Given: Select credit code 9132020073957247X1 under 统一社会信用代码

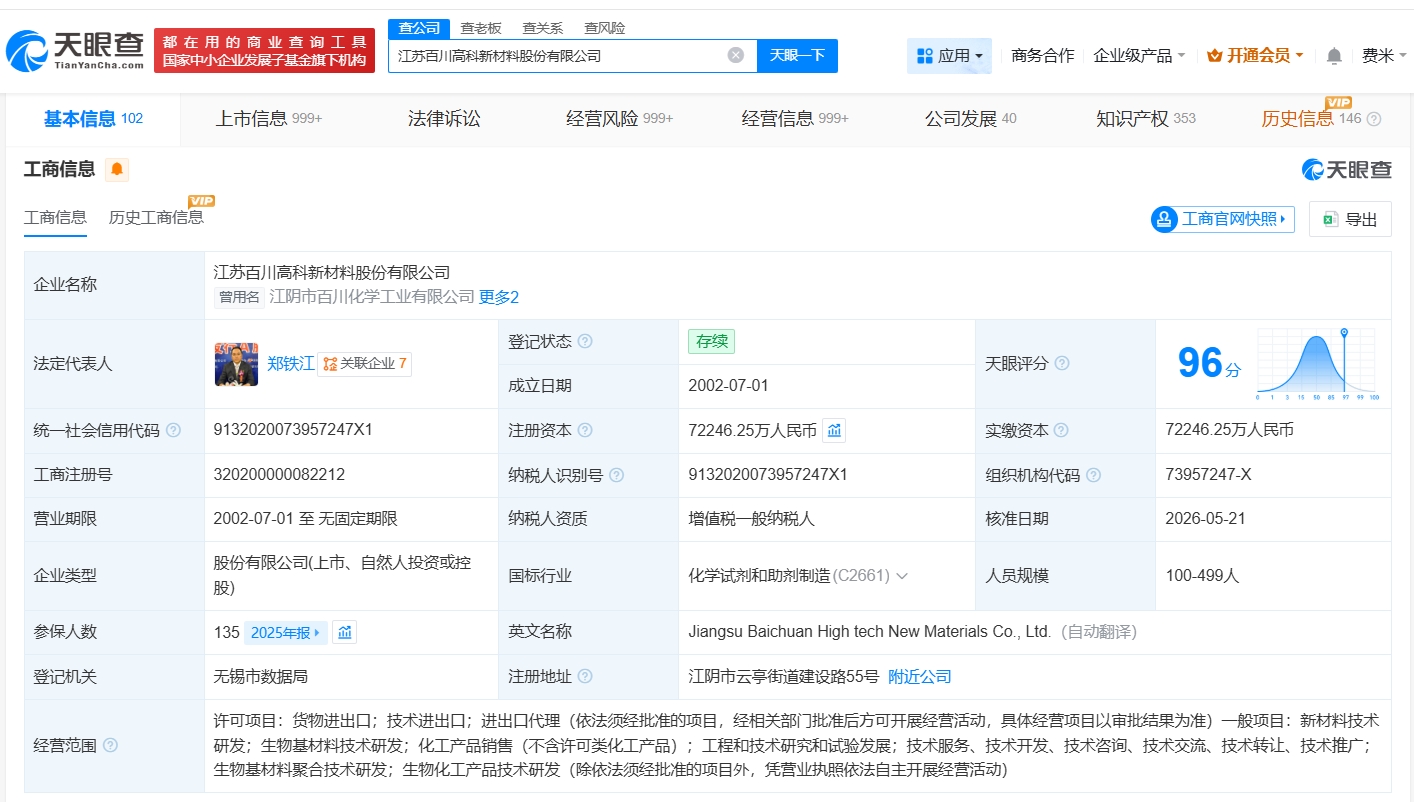Looking at the screenshot, I should point(293,430).
